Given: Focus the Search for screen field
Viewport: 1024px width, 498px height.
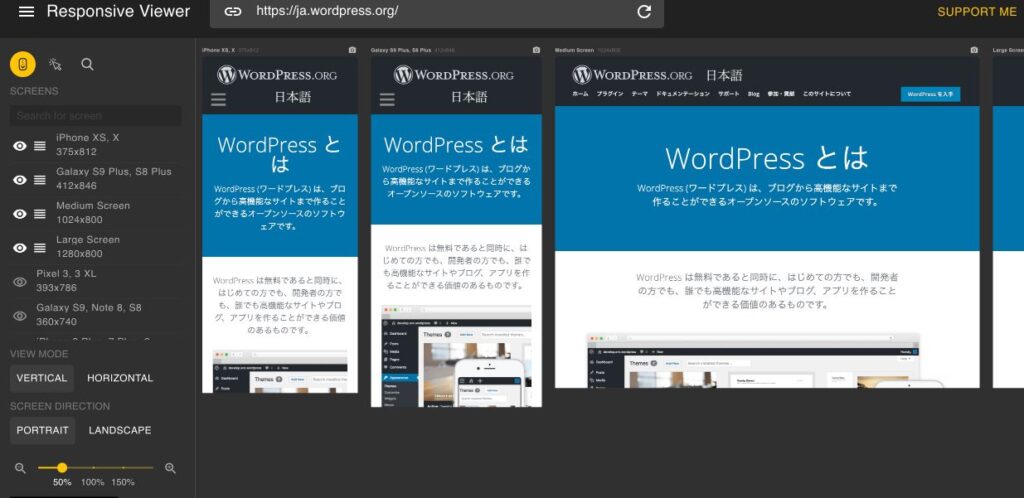Looking at the screenshot, I should point(95,116).
